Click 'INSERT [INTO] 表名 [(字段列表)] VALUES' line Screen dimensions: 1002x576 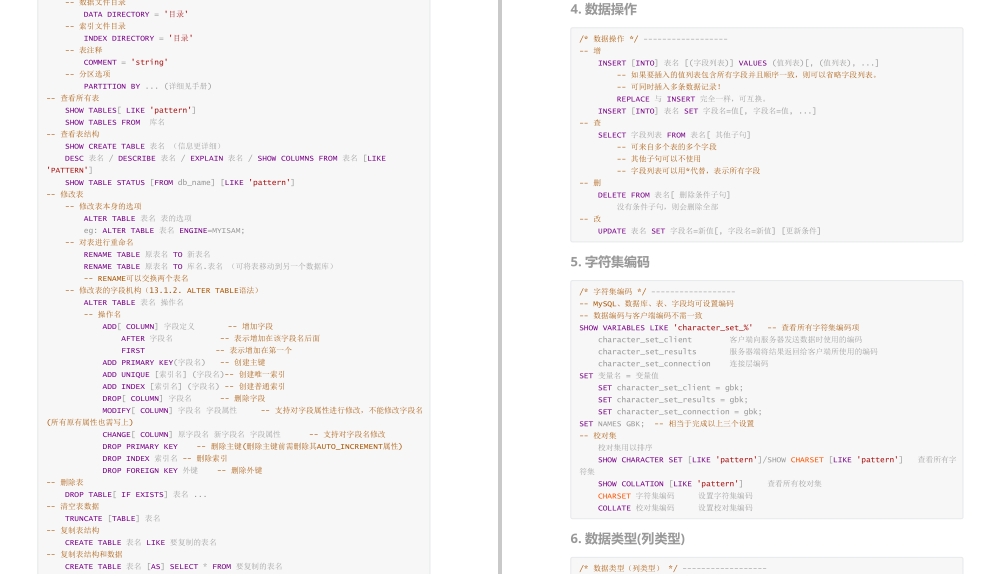click(x=738, y=63)
